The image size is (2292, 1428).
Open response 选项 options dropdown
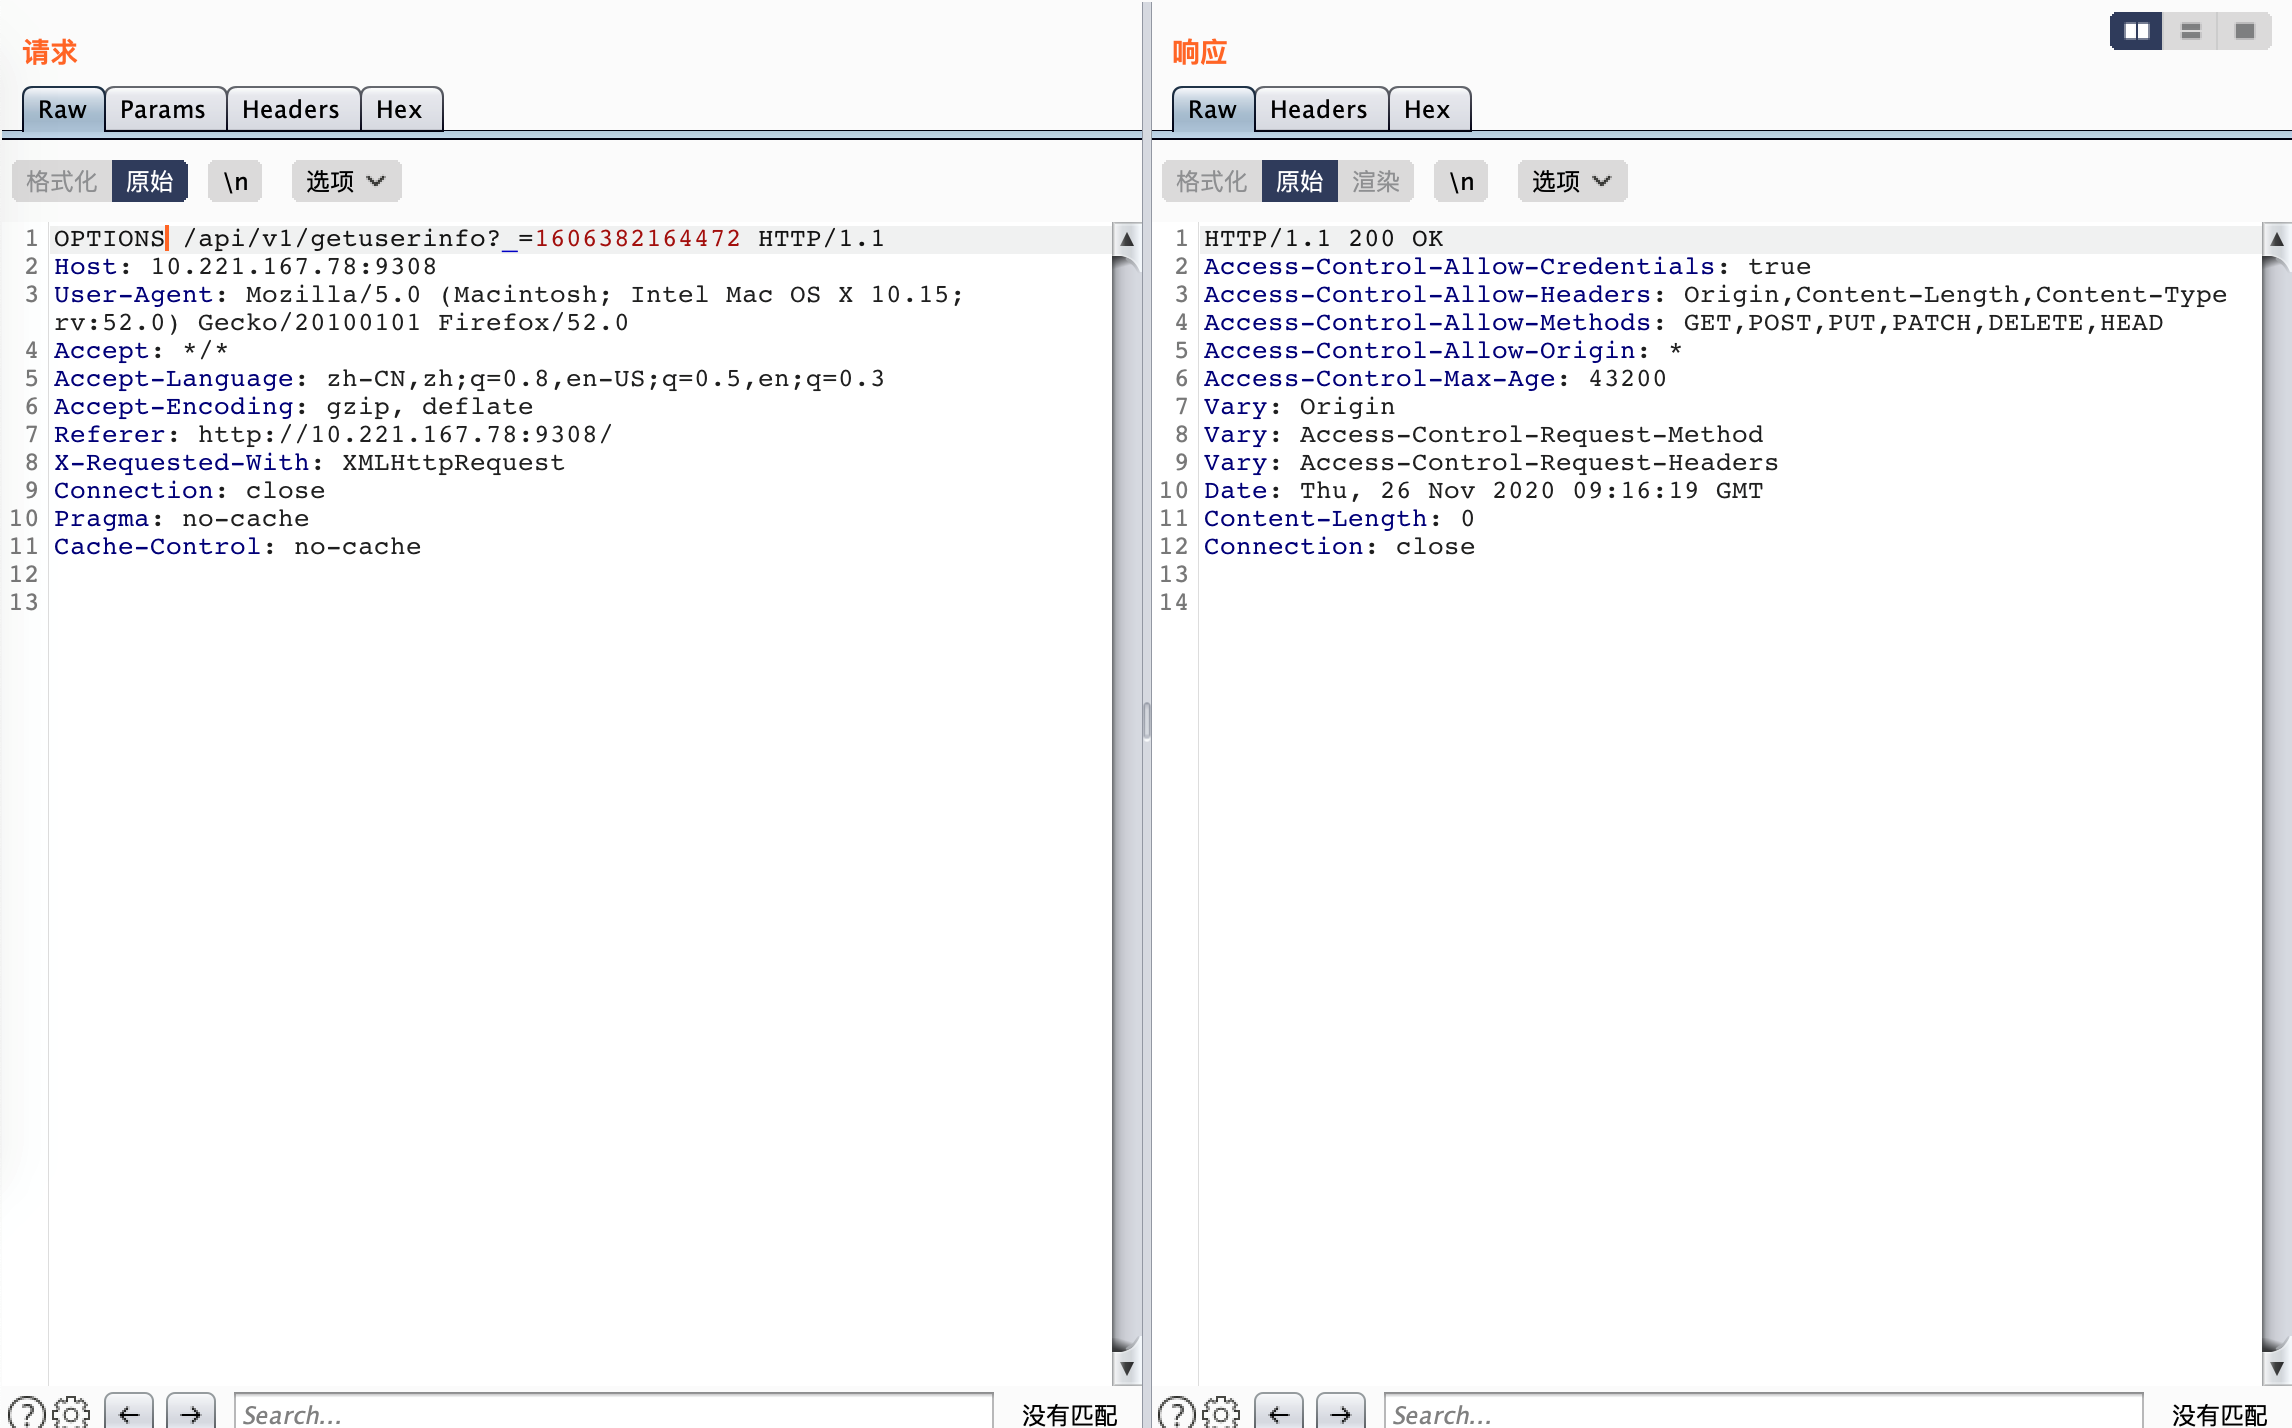(1572, 181)
